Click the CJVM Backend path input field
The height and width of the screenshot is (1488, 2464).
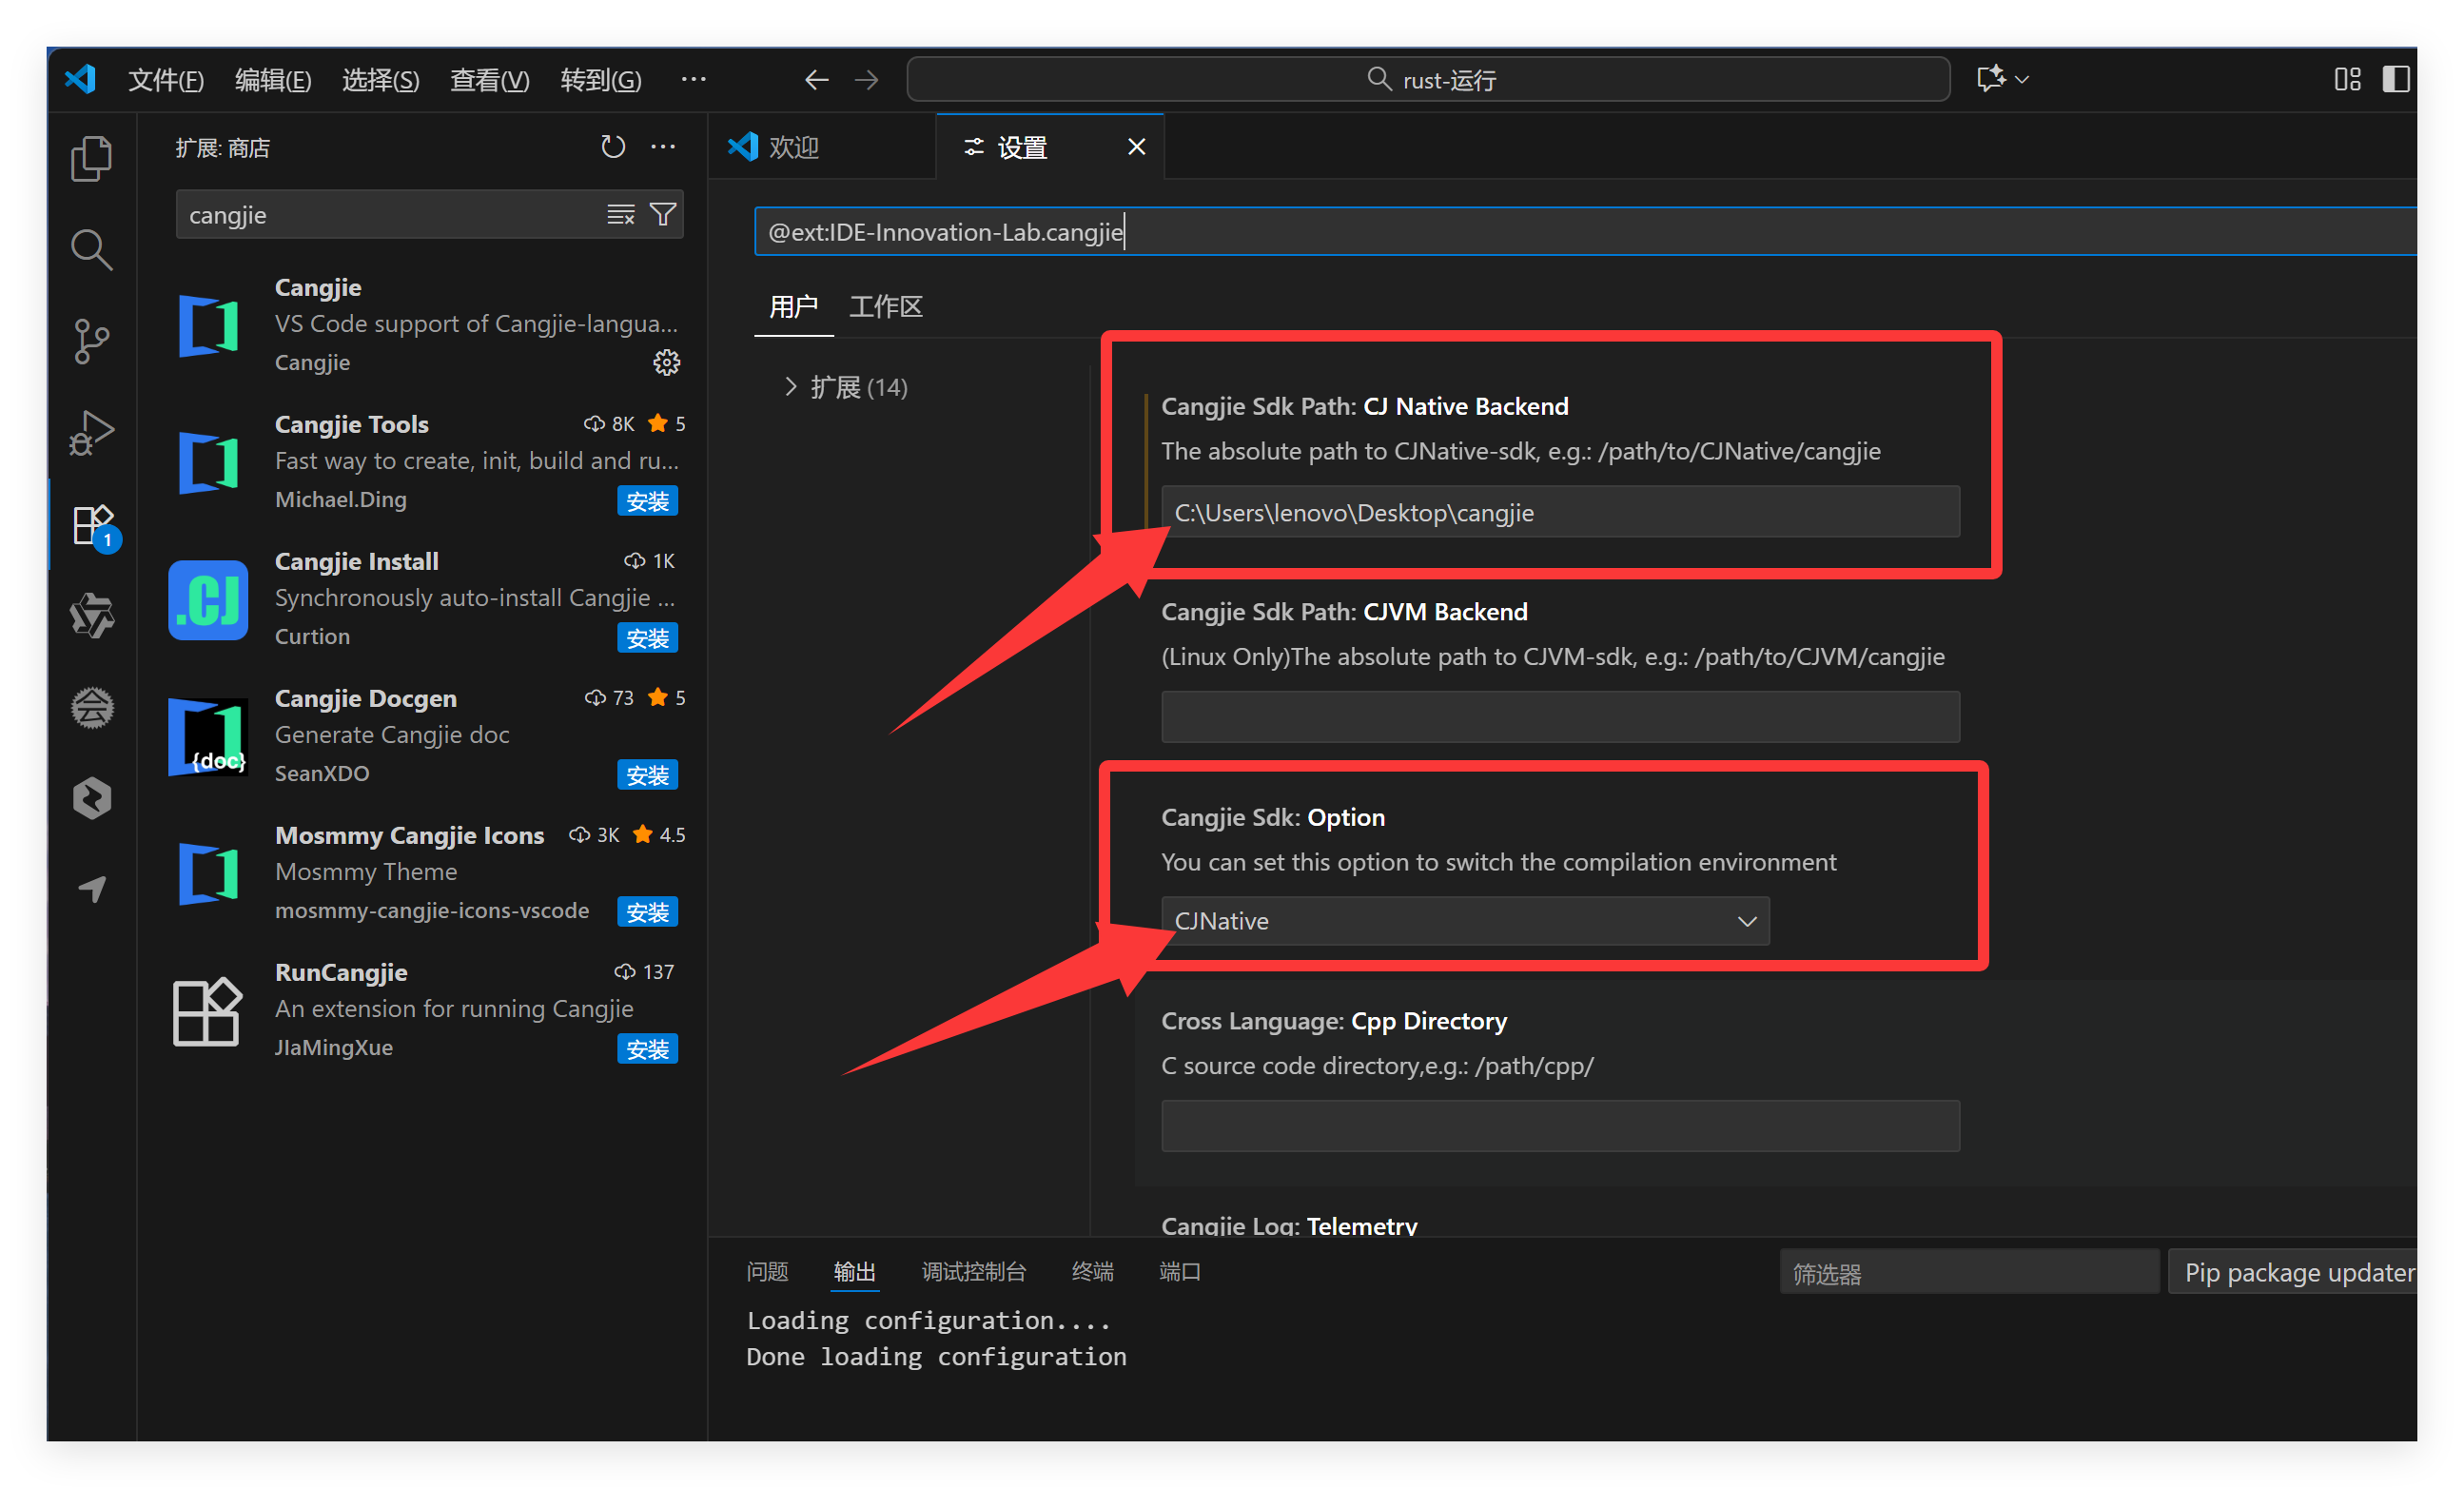[1559, 717]
